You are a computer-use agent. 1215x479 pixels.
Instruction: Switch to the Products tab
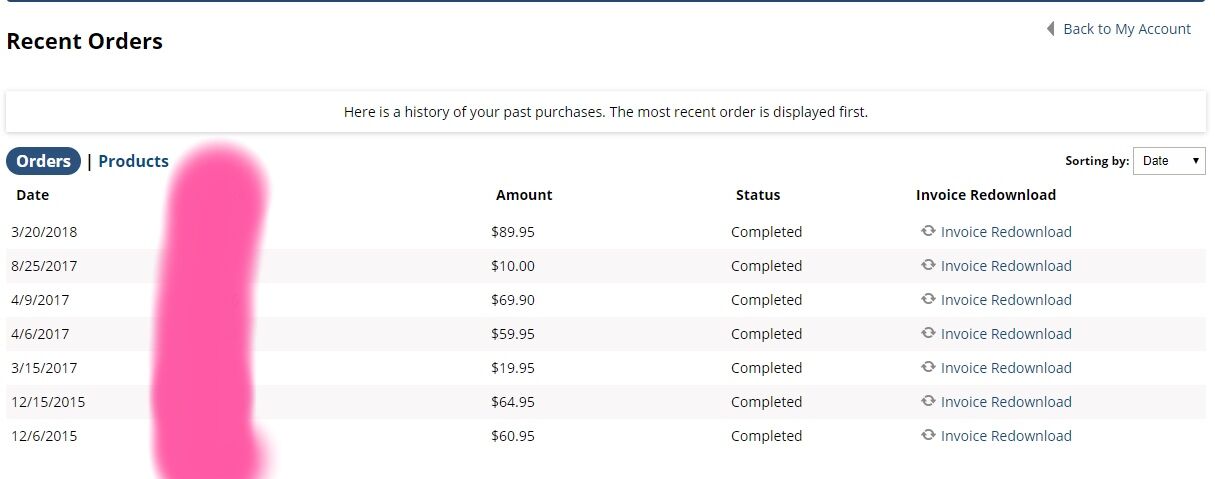[x=133, y=161]
